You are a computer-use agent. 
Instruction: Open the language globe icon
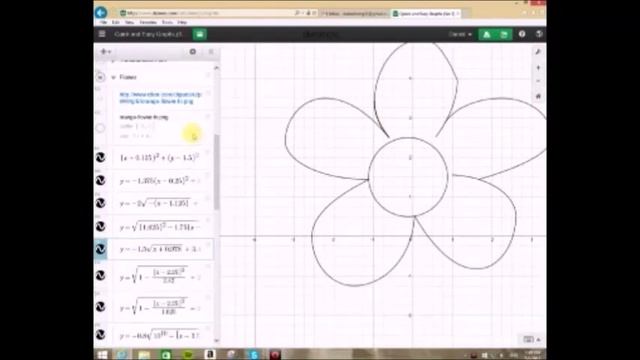(539, 34)
